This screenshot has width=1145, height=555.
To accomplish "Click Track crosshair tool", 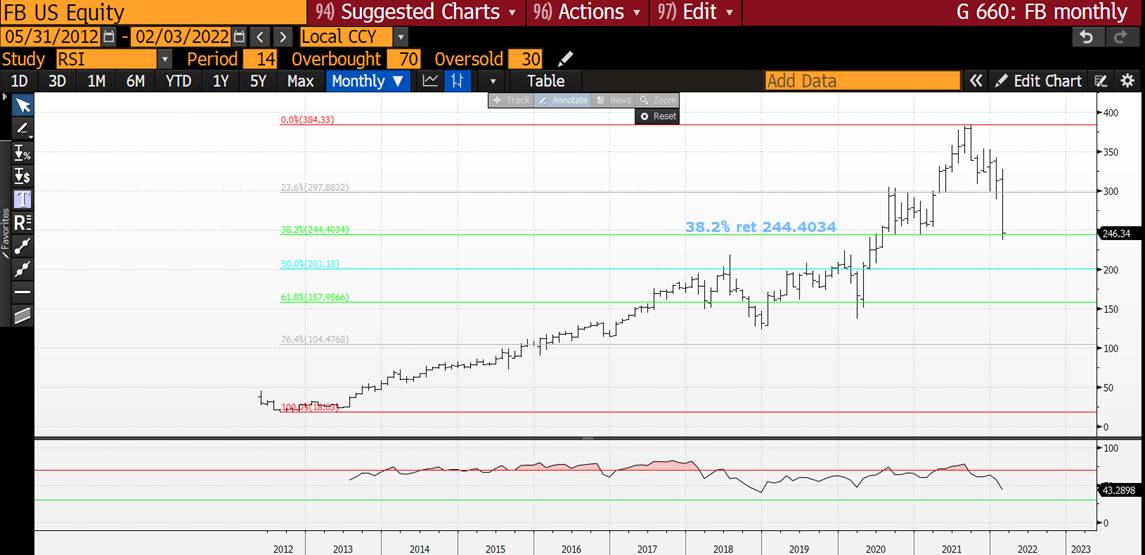I will tap(510, 100).
